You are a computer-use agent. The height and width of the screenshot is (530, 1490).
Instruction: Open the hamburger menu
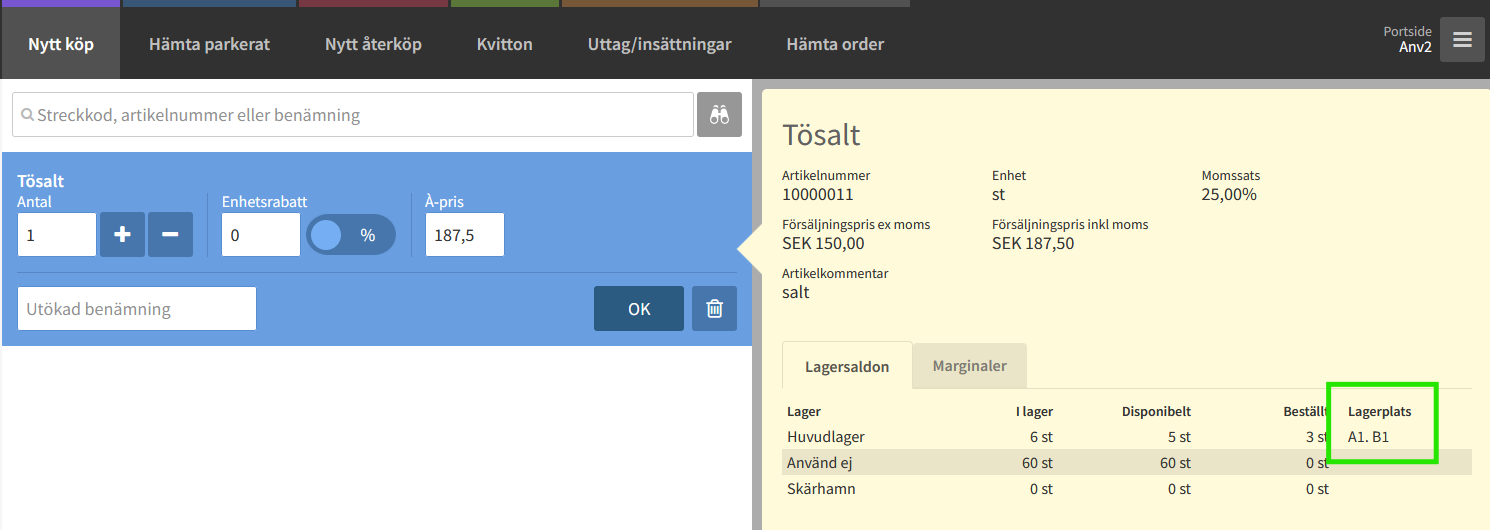tap(1462, 40)
